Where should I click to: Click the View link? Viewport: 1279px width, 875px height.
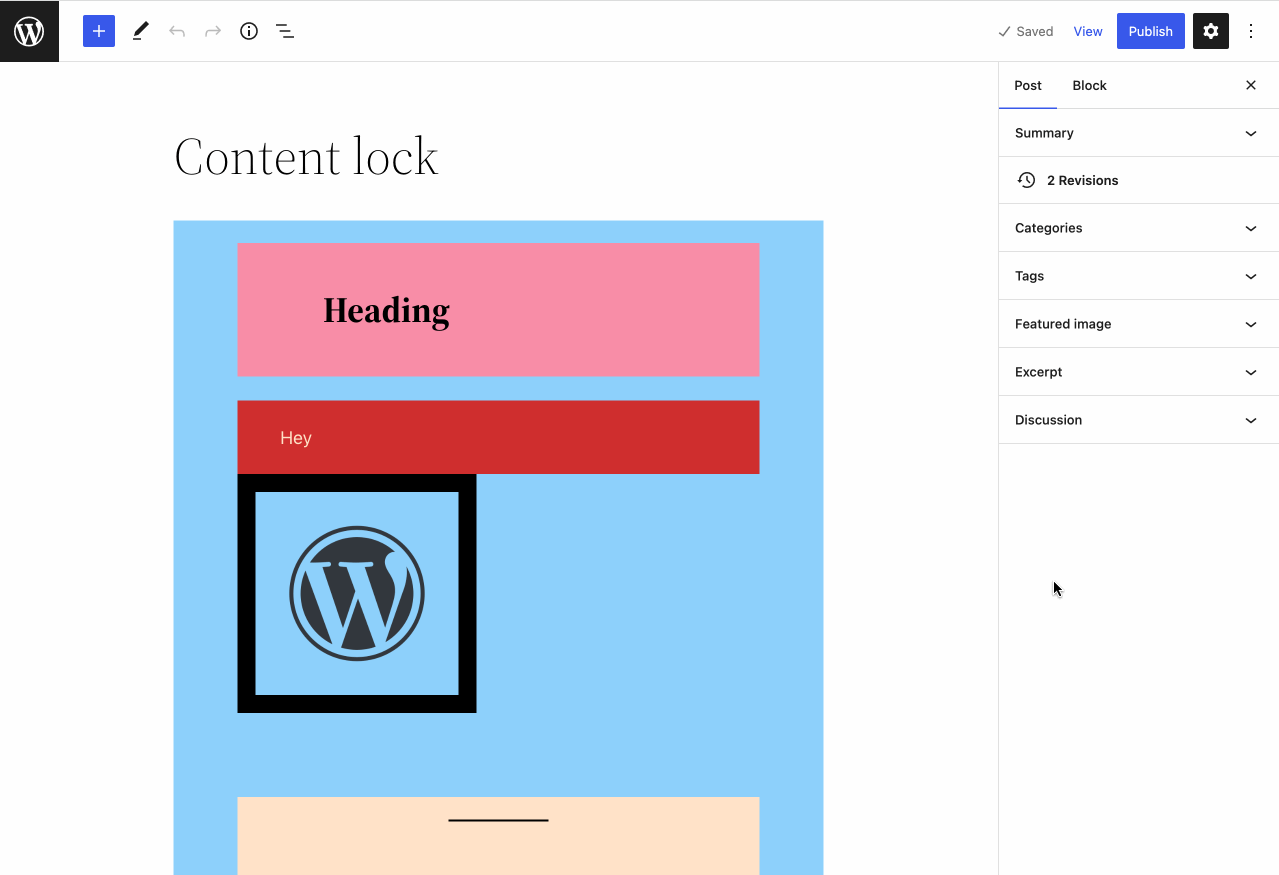click(x=1088, y=31)
